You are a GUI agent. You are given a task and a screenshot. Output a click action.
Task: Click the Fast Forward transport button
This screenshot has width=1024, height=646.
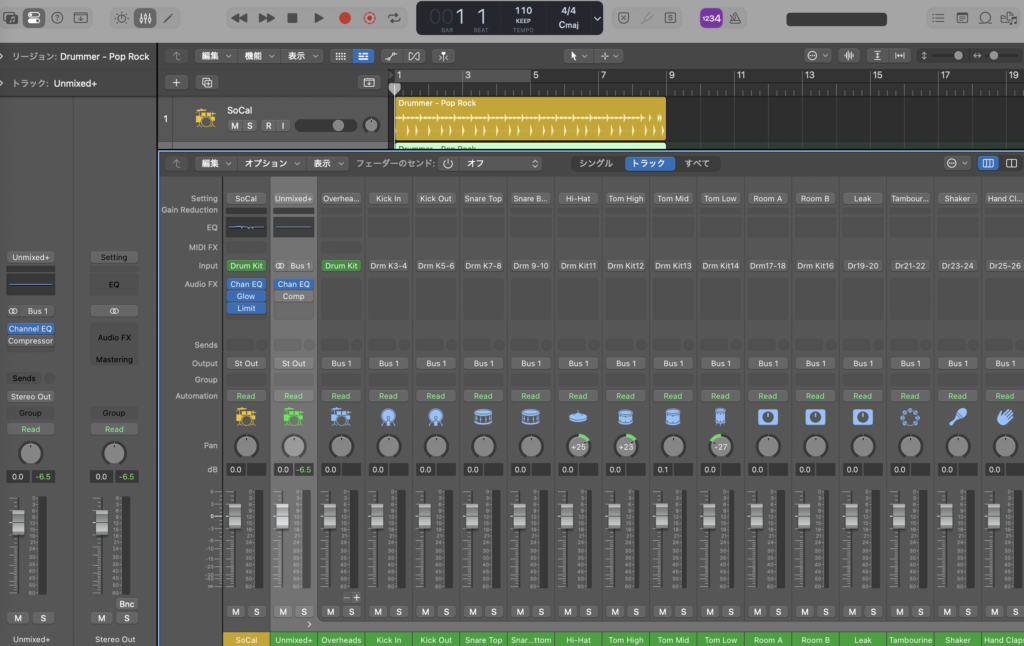266,18
